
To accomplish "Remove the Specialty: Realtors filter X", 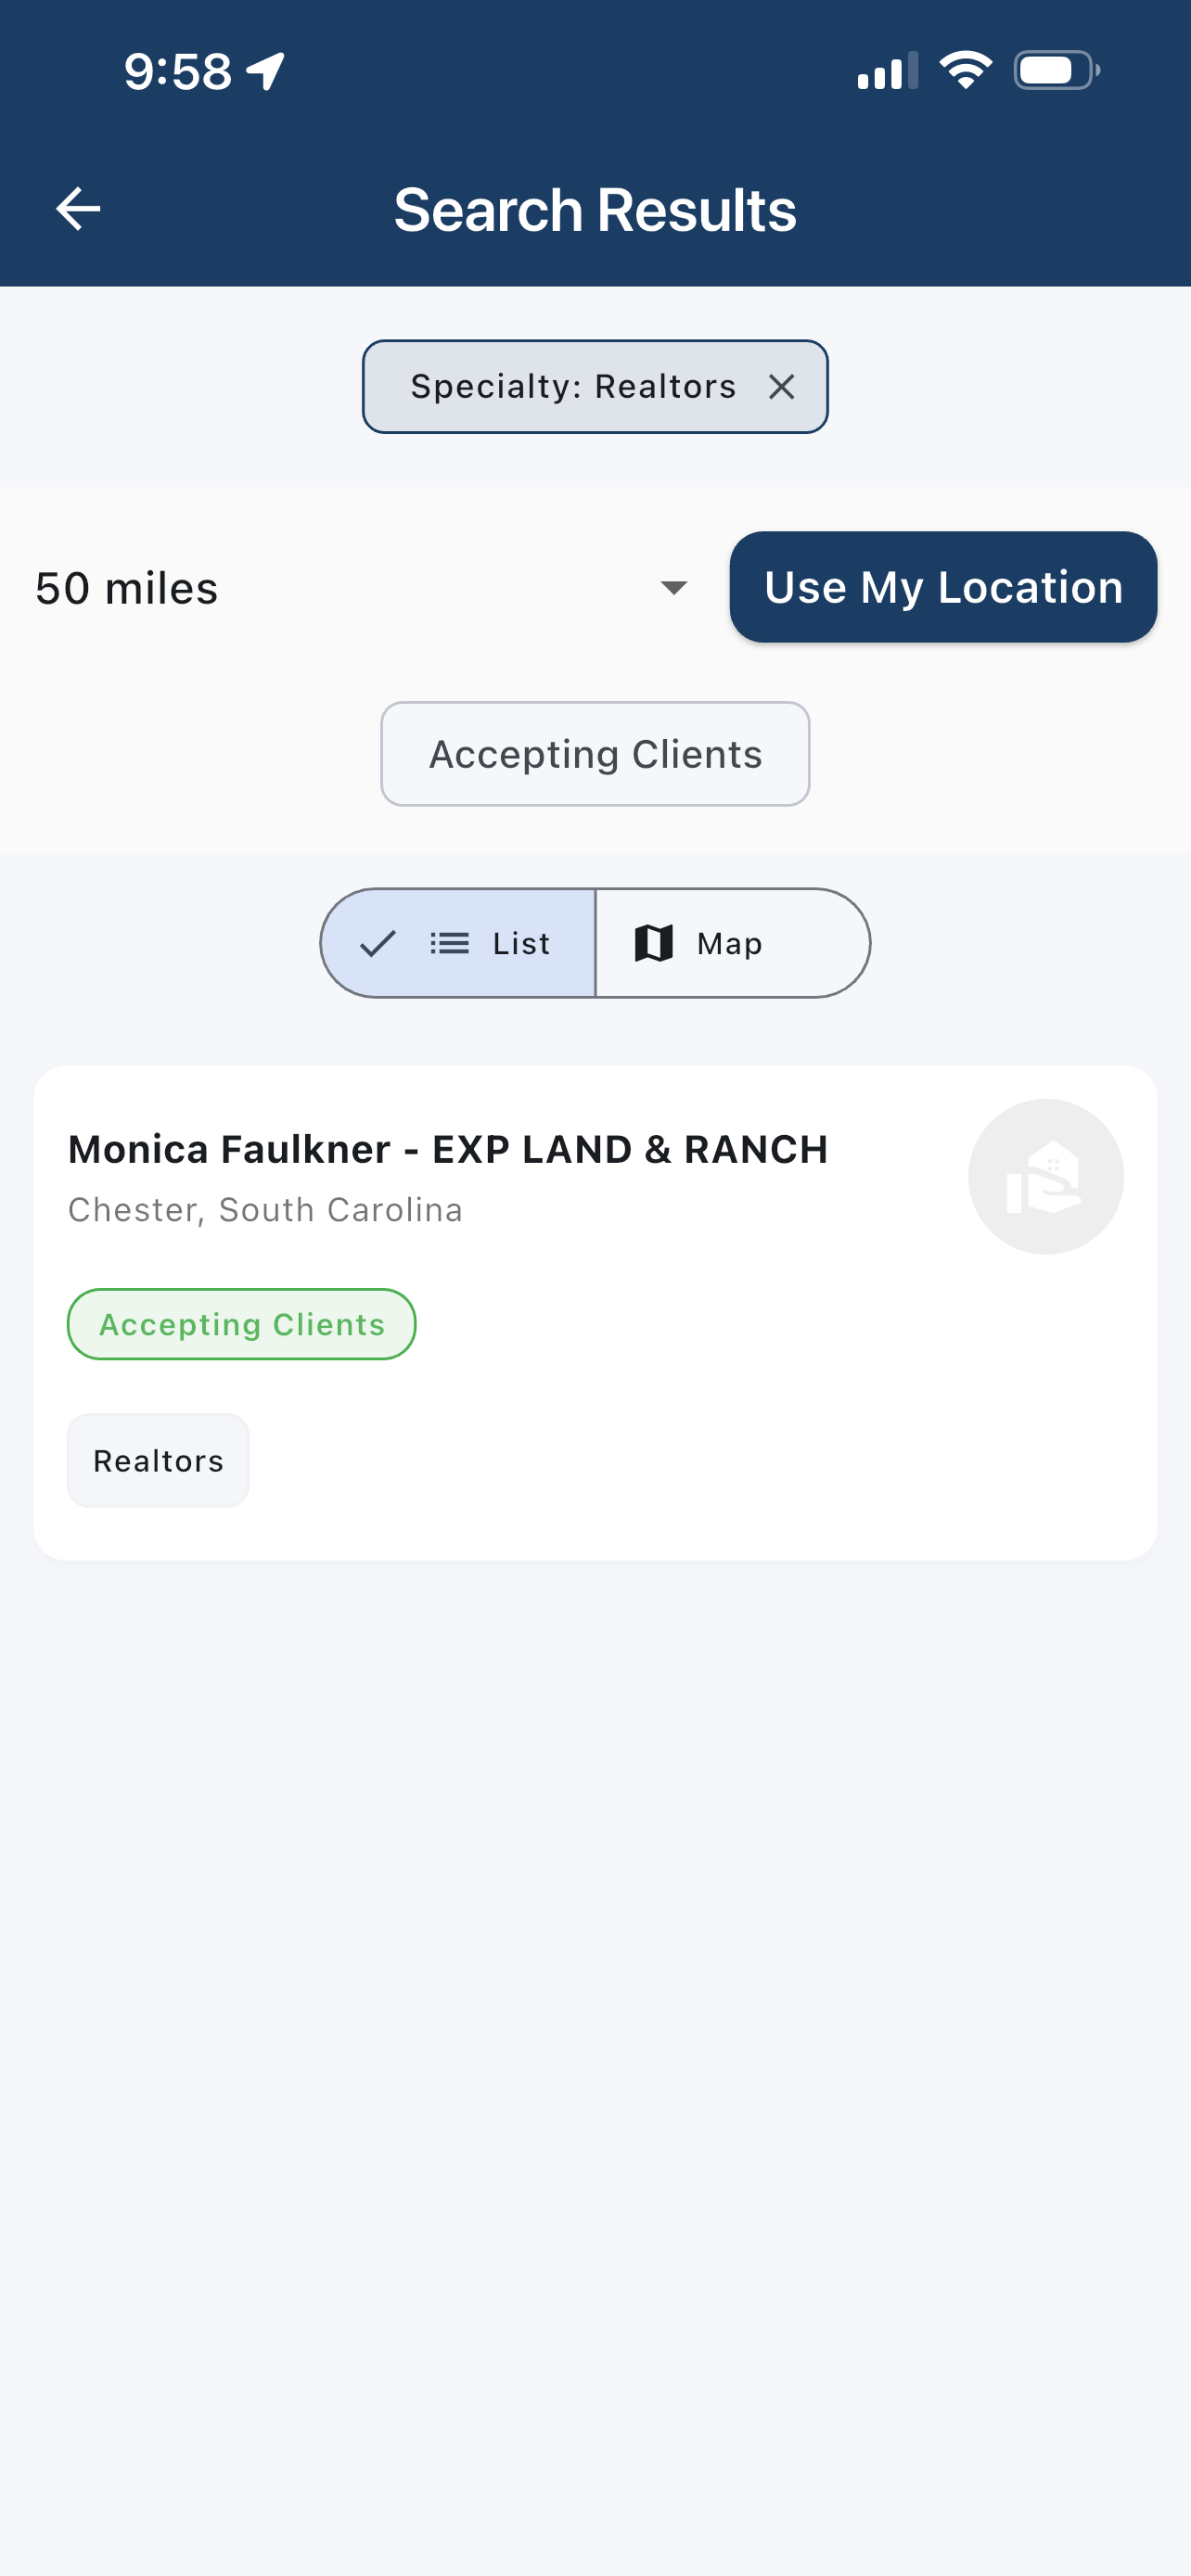I will click(781, 387).
